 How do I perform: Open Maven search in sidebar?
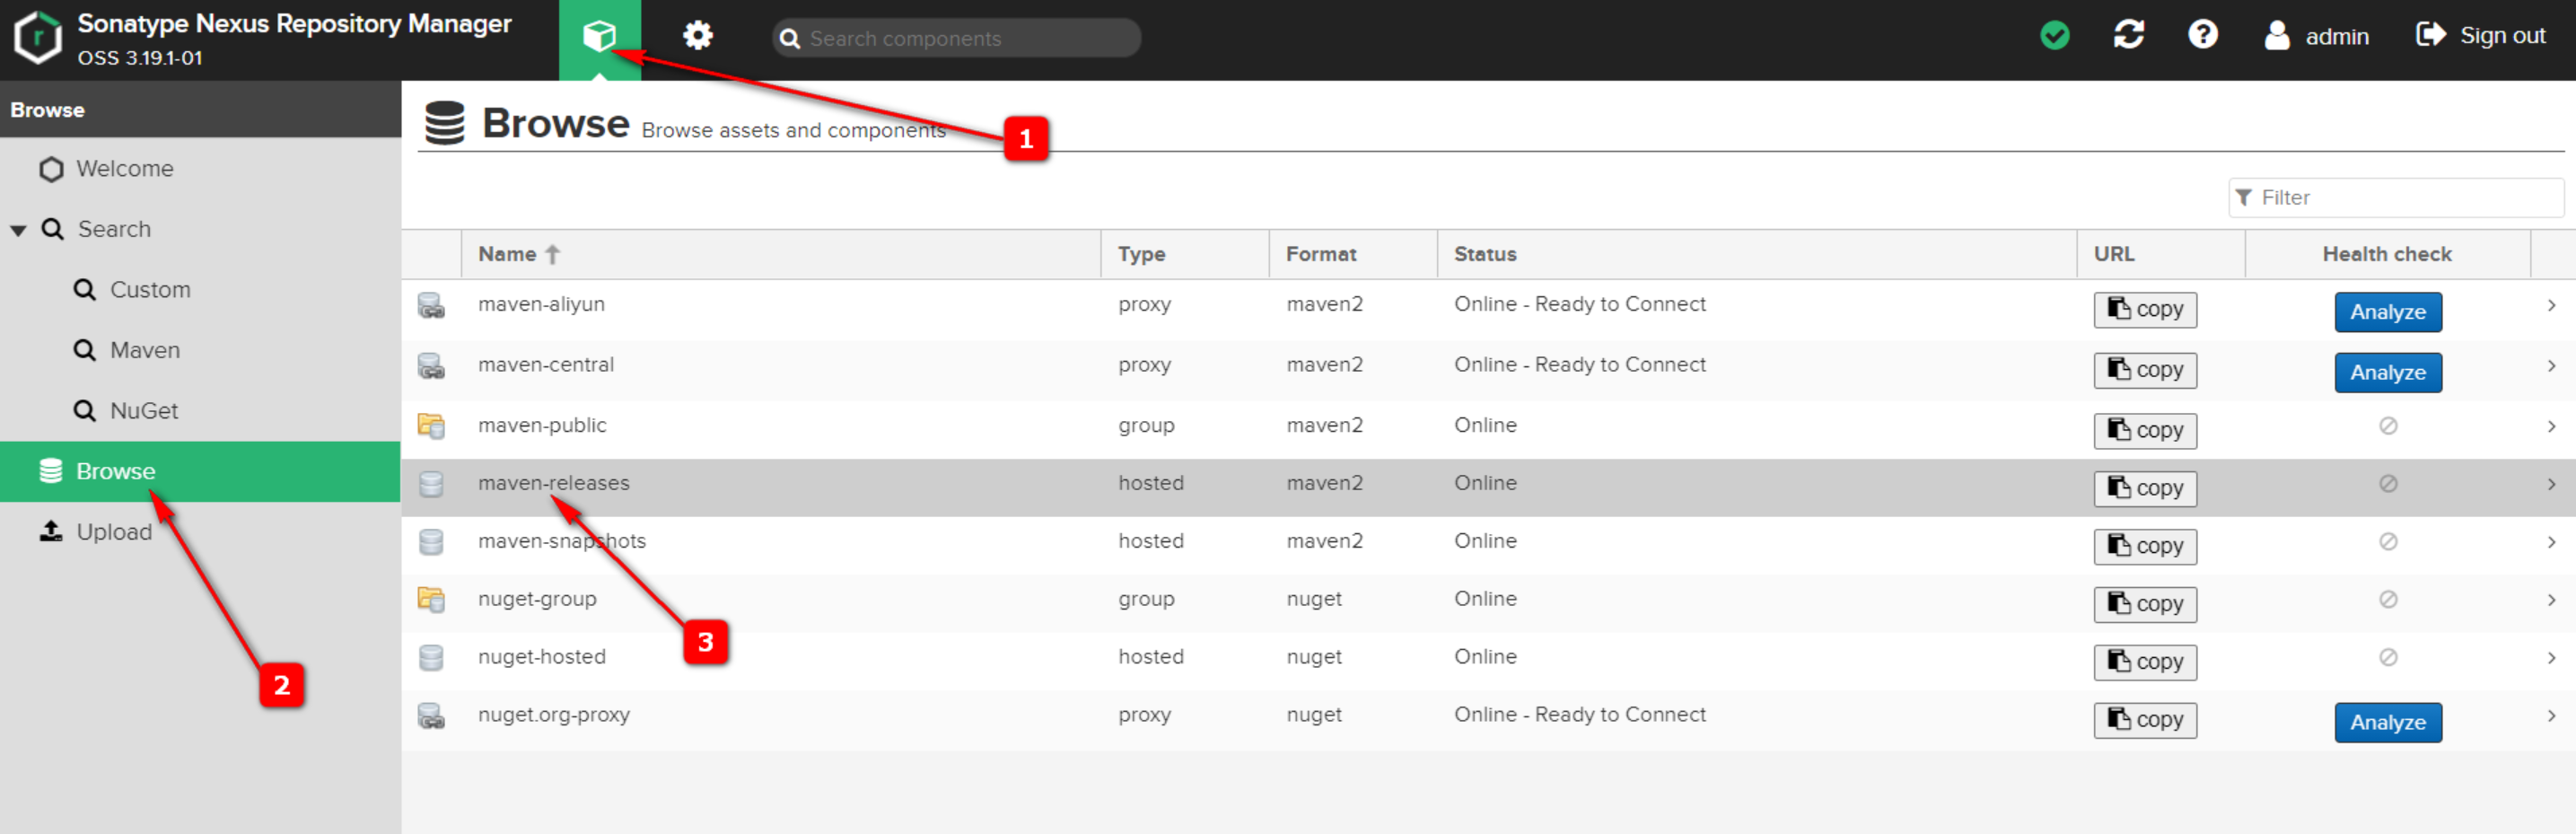[145, 350]
